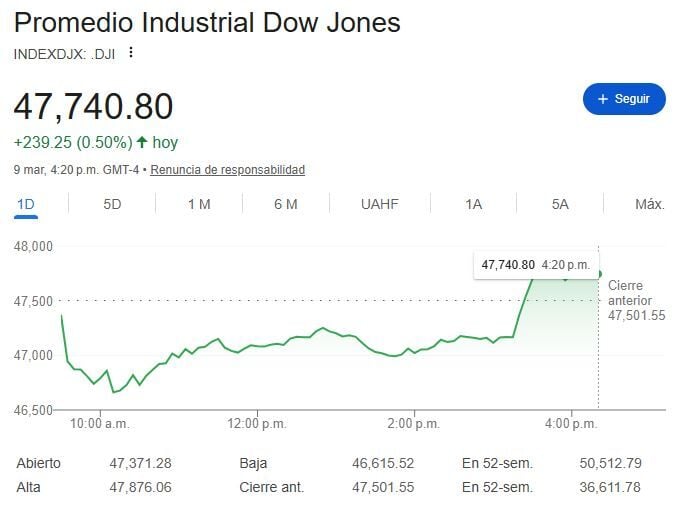The width and height of the screenshot is (678, 517).
Task: Click the Cierre anterior label on the chart
Action: tap(630, 292)
